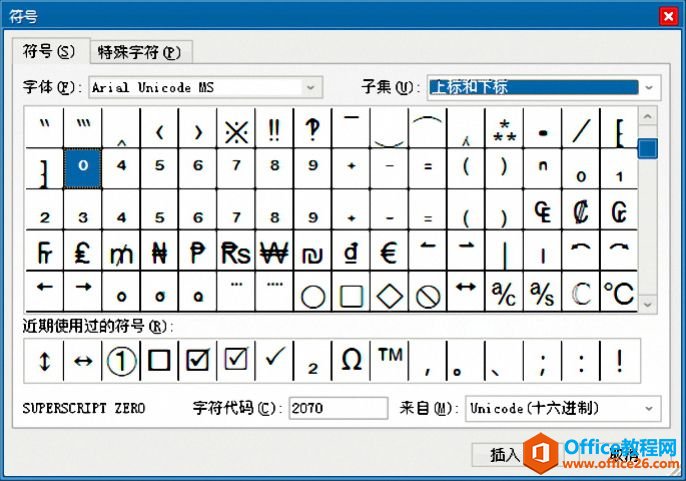Pick the interrobang symbol in the first row
Viewport: 686px width, 481px height.
312,128
